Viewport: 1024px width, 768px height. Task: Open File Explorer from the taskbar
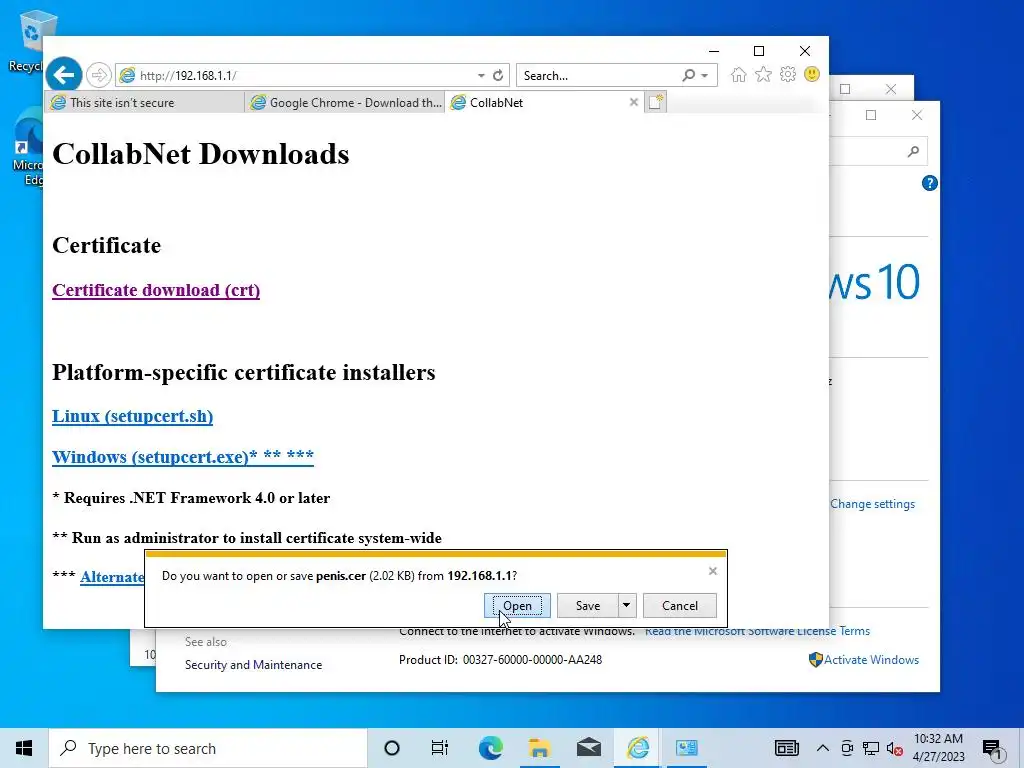(x=539, y=748)
